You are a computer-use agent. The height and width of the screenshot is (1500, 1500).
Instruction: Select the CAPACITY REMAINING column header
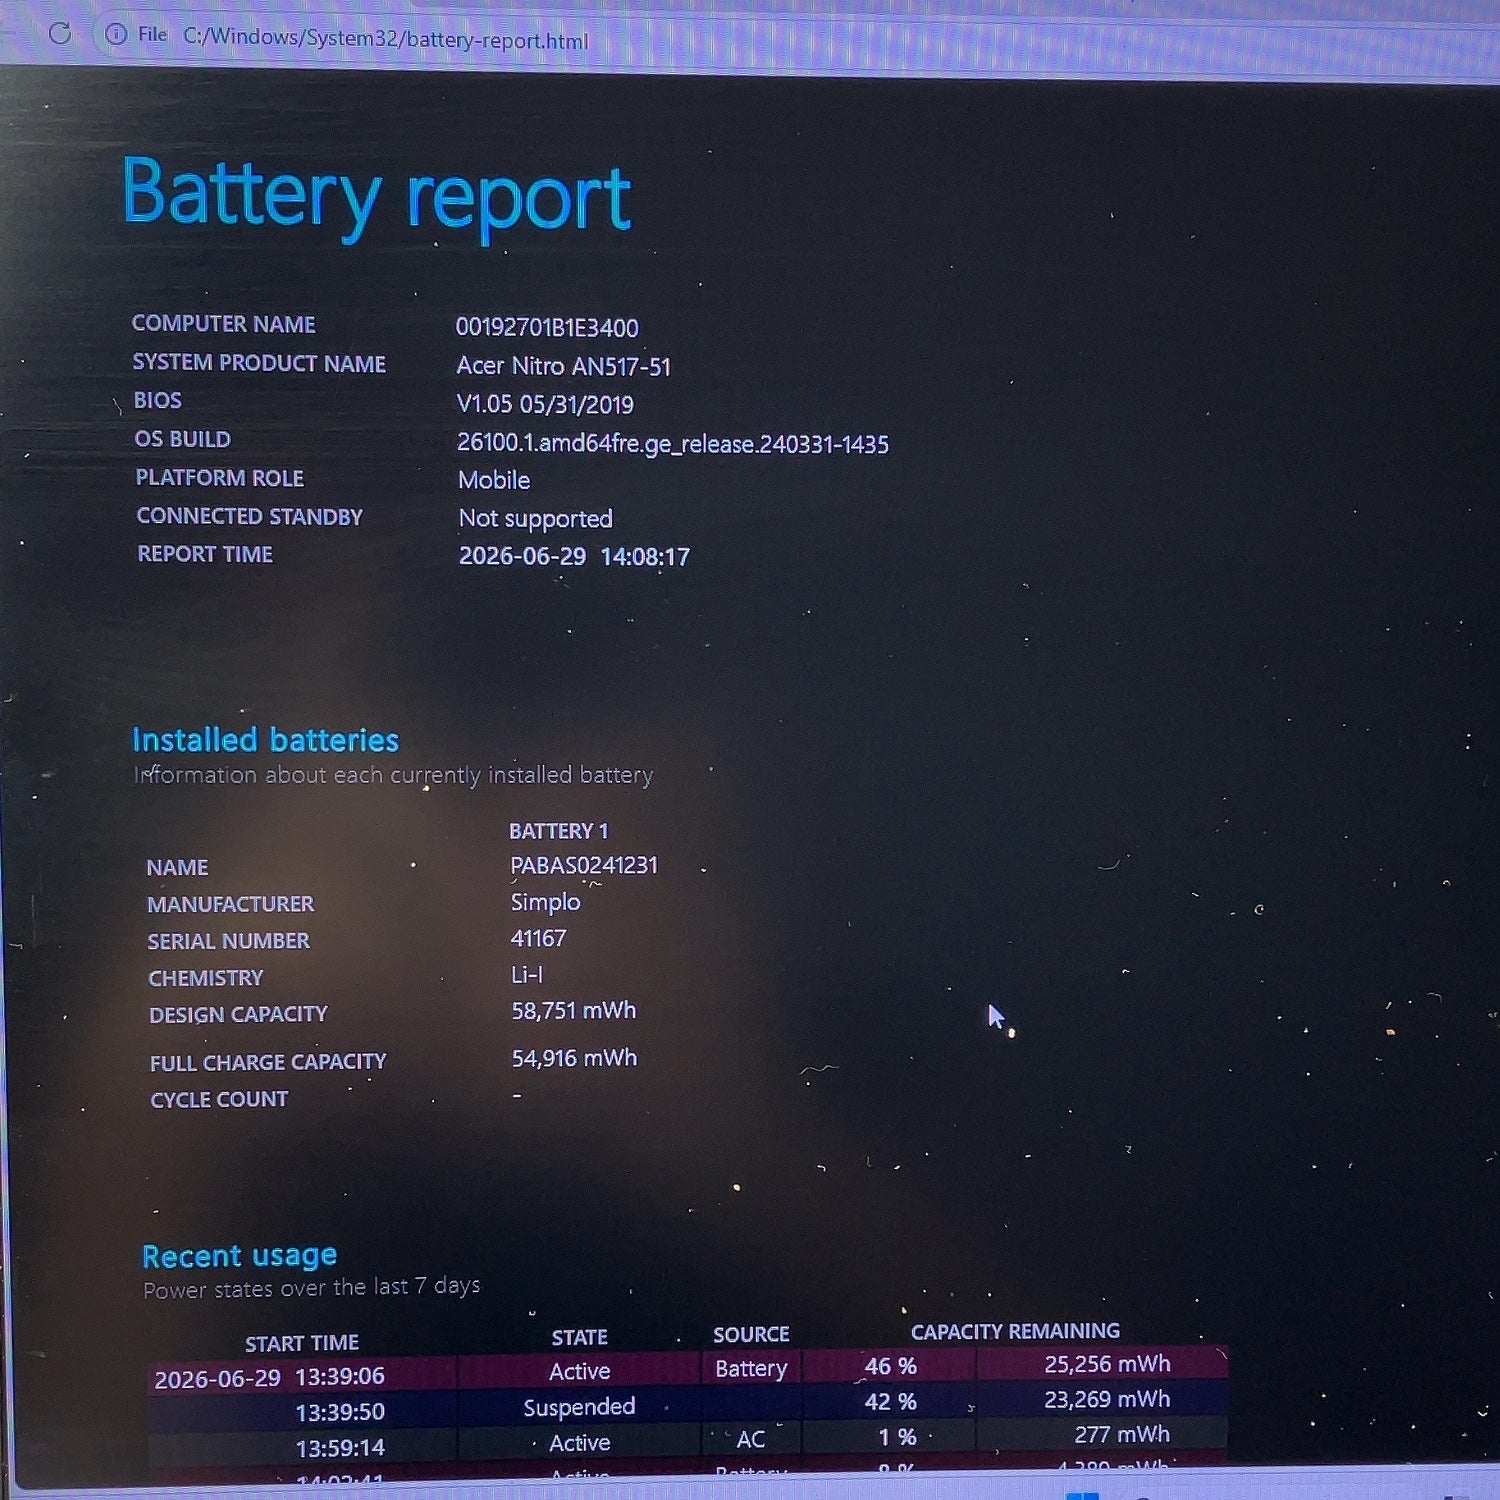[x=1015, y=1331]
